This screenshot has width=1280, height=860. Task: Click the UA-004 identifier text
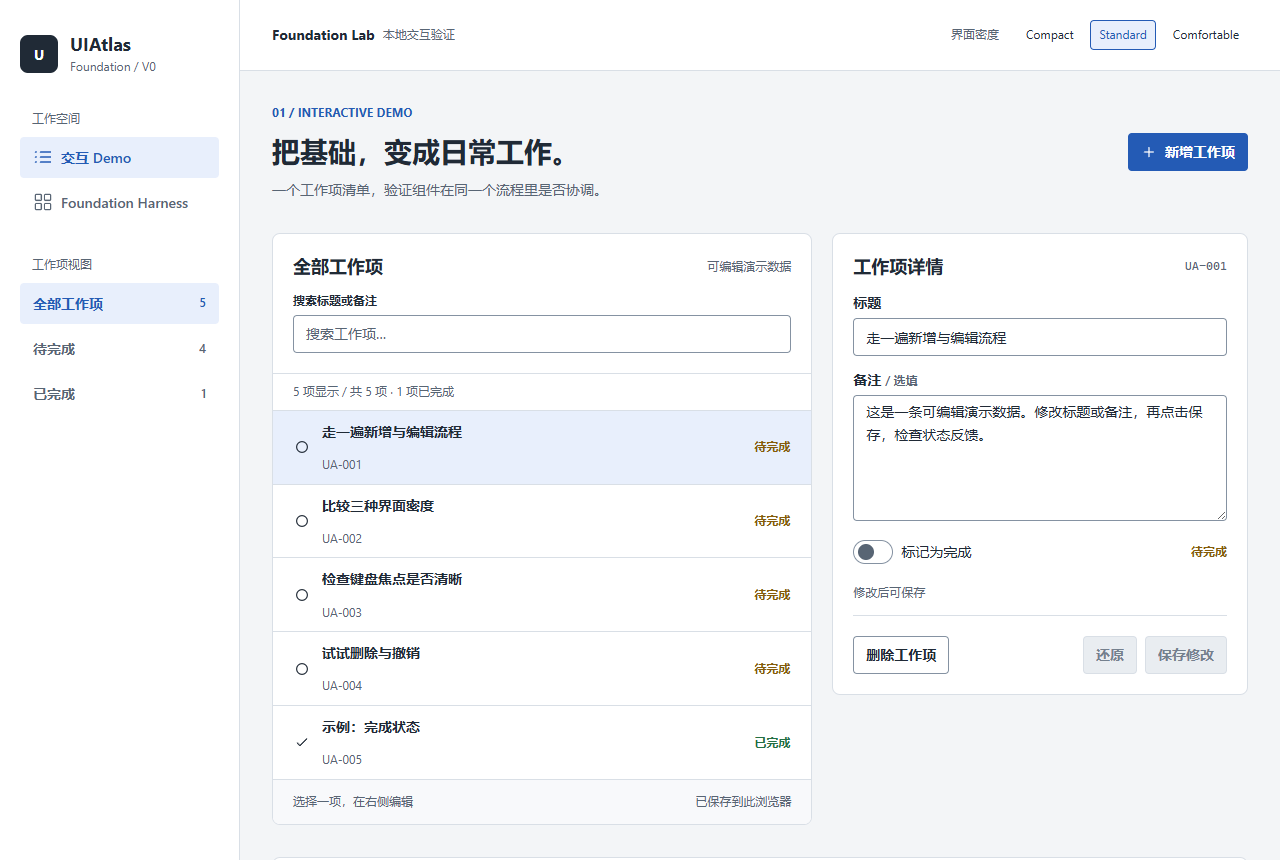(x=342, y=686)
